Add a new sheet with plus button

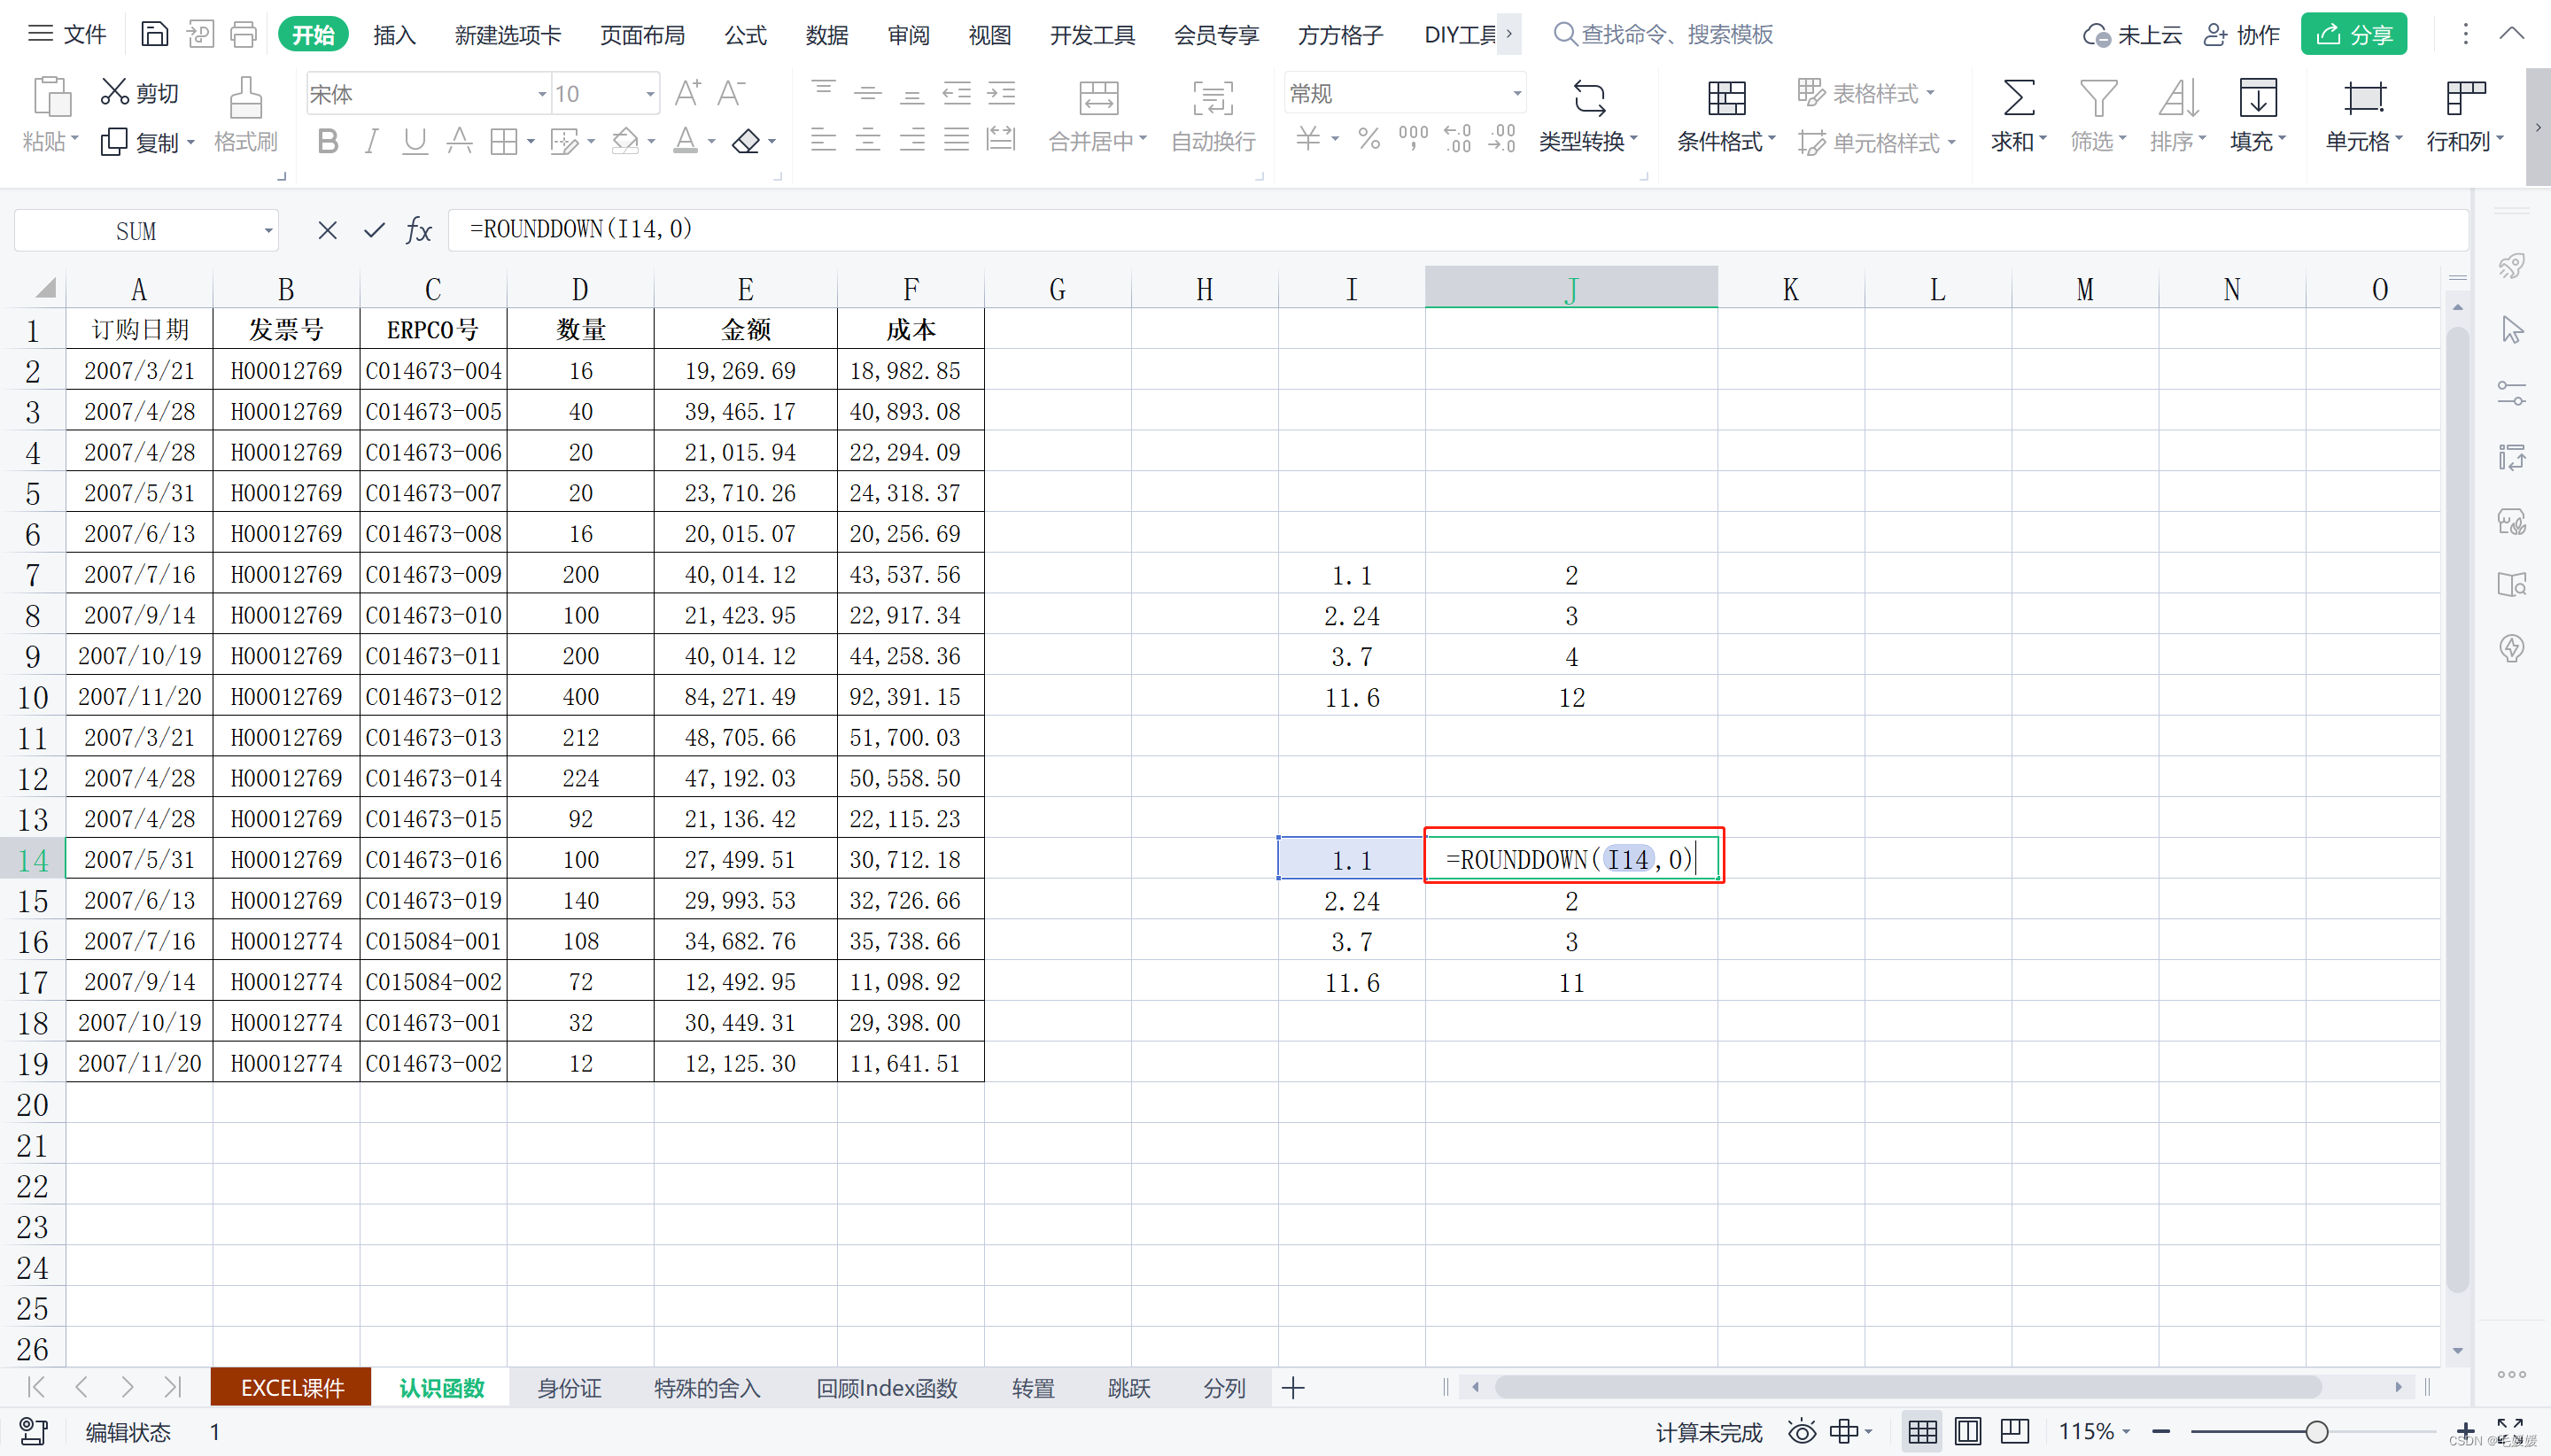tap(1293, 1388)
